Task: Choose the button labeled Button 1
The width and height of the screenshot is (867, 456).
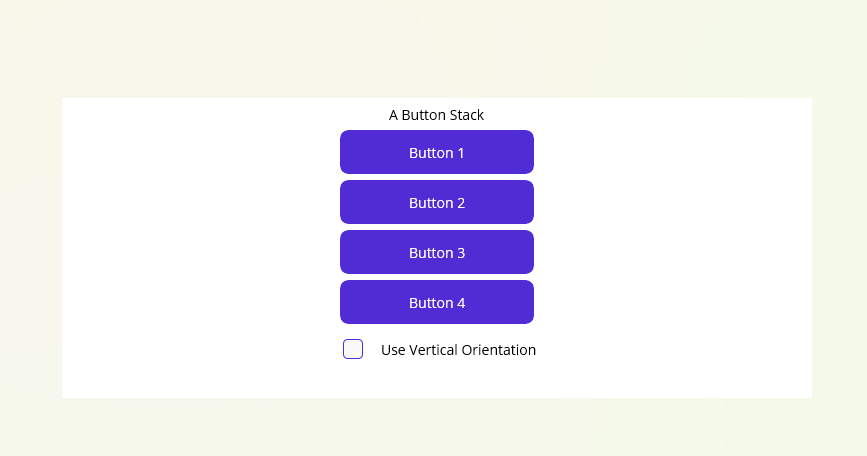Action: coord(437,152)
